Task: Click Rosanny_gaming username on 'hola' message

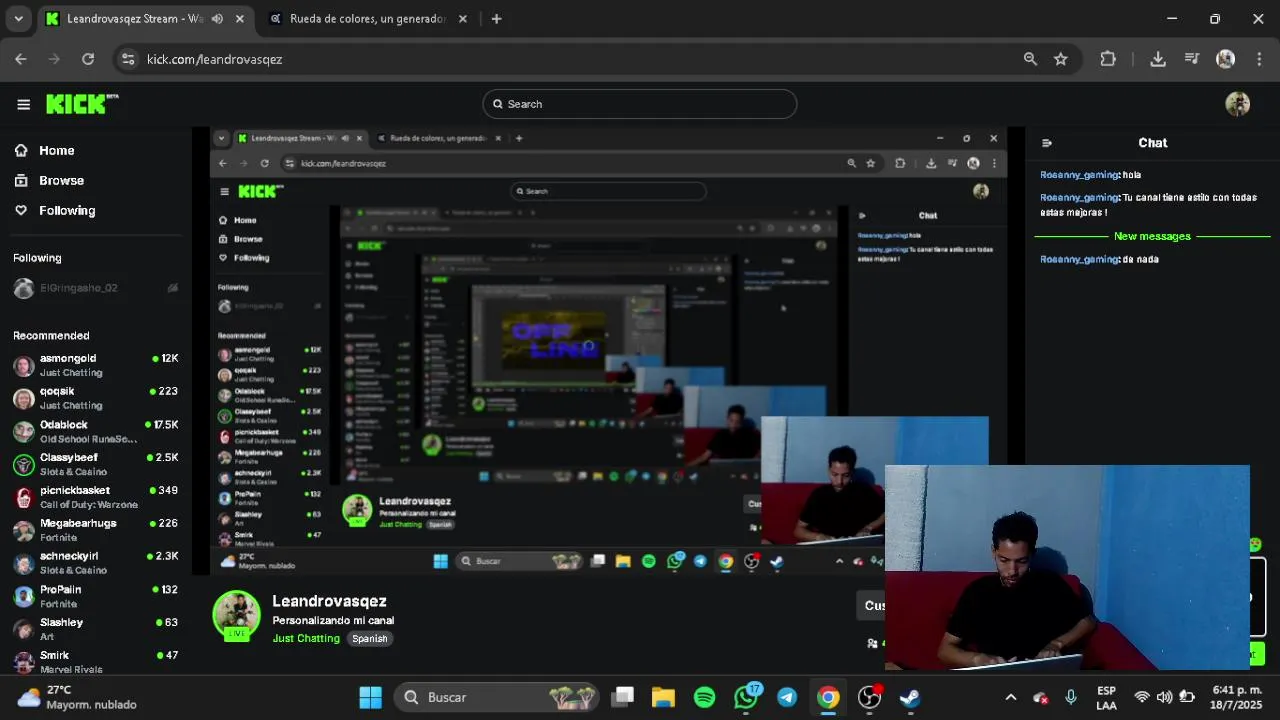Action: (x=1079, y=175)
